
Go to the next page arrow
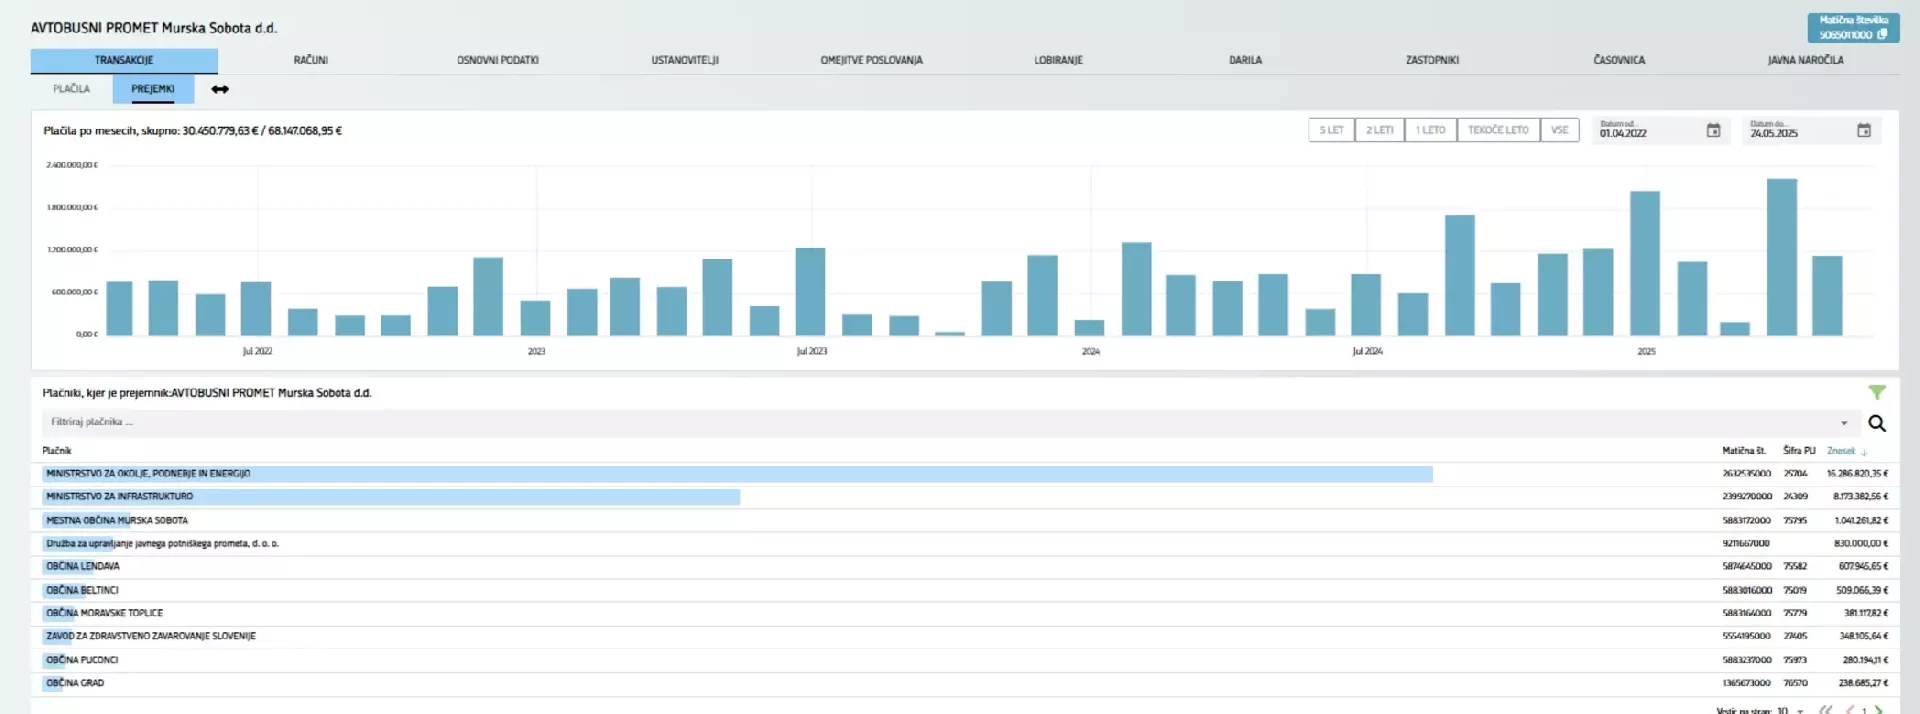(1878, 709)
